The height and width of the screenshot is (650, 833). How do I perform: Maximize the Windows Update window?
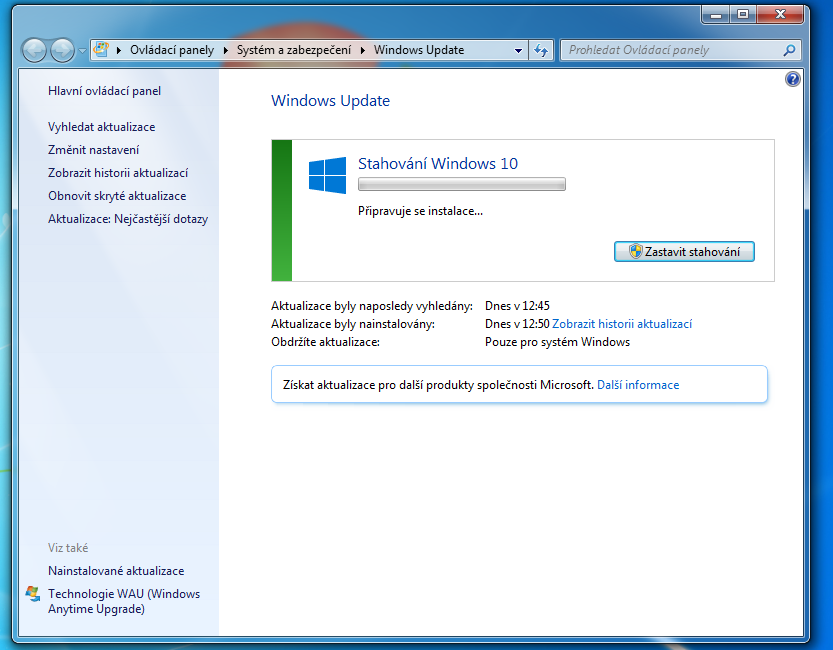[743, 15]
